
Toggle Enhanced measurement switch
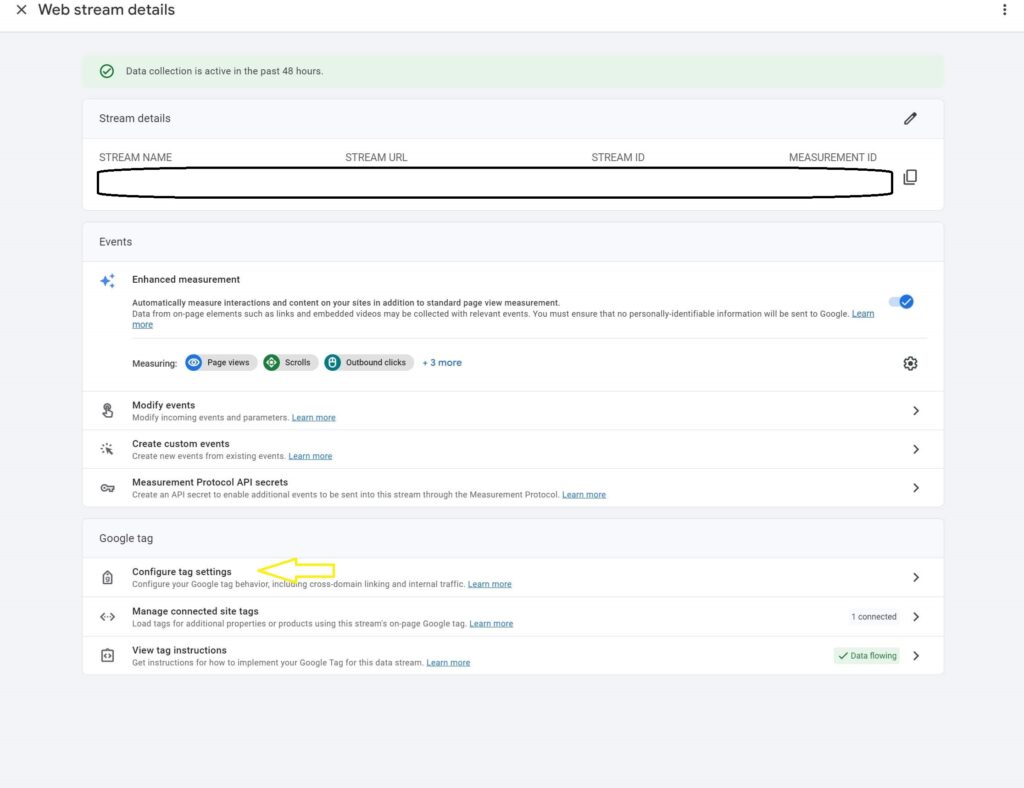coord(901,302)
